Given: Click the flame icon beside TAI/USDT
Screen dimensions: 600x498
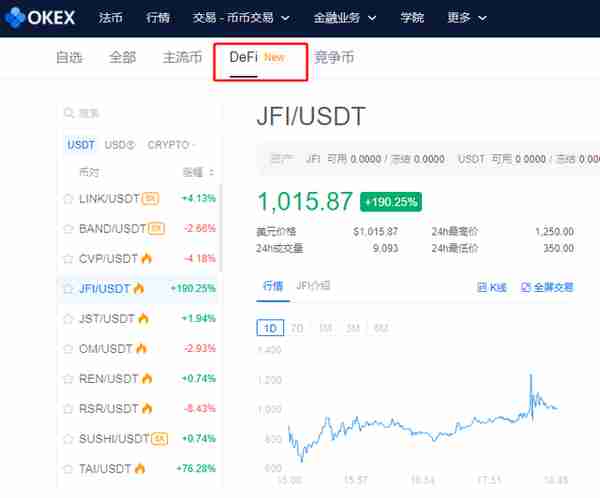Looking at the screenshot, I should click(x=140, y=469).
